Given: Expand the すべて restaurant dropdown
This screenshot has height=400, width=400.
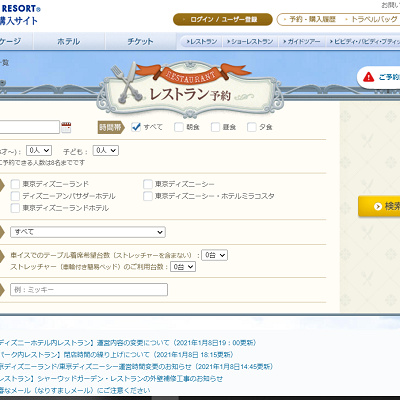Looking at the screenshot, I should pos(88,232).
